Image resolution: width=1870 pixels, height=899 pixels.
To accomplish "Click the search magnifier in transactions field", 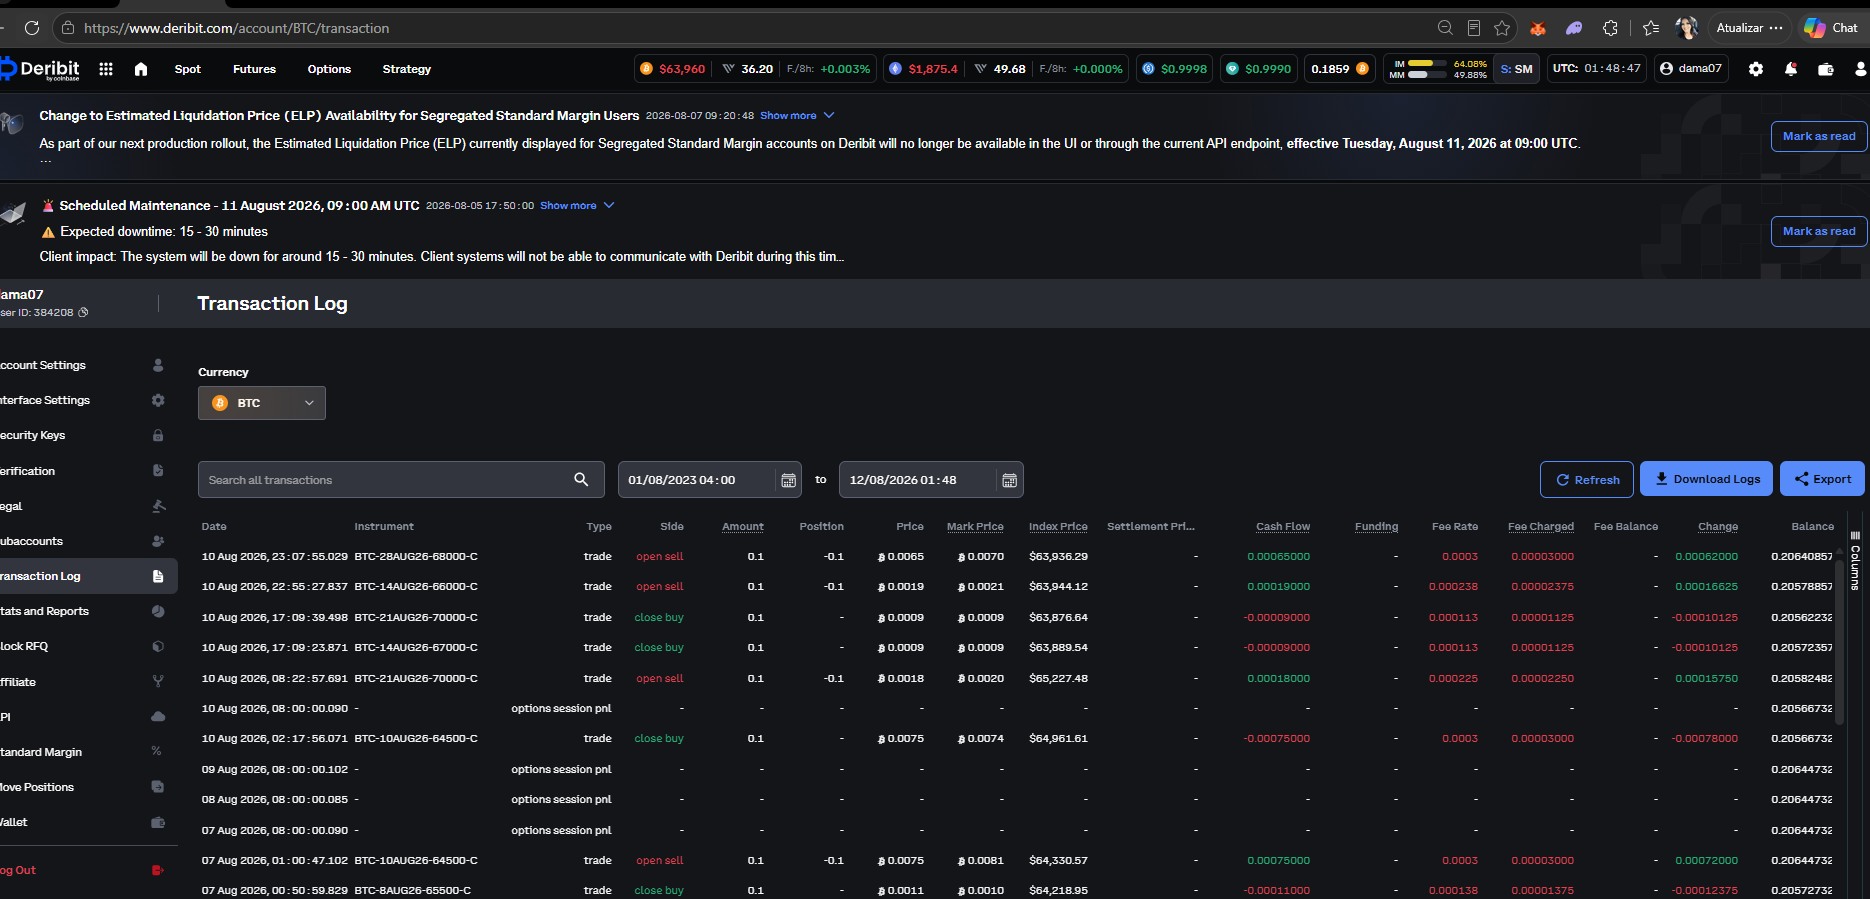I will 581,480.
